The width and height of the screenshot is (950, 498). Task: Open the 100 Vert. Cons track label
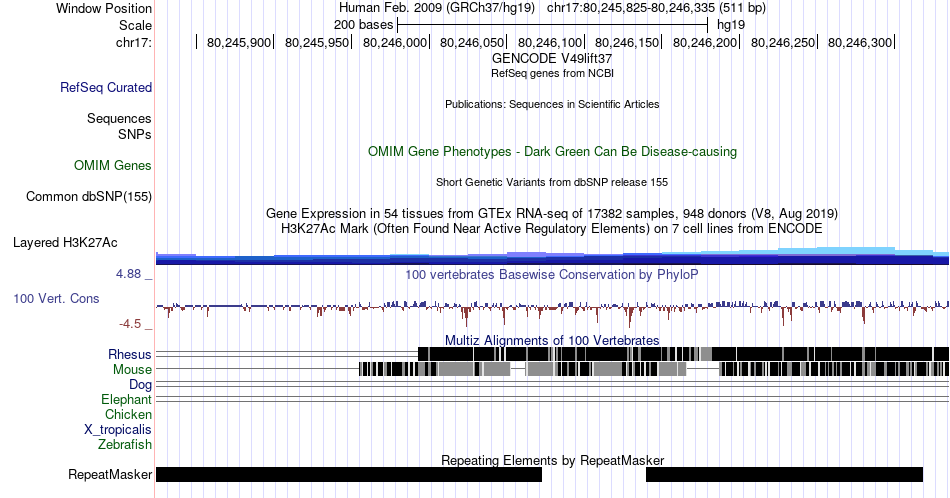click(x=56, y=298)
